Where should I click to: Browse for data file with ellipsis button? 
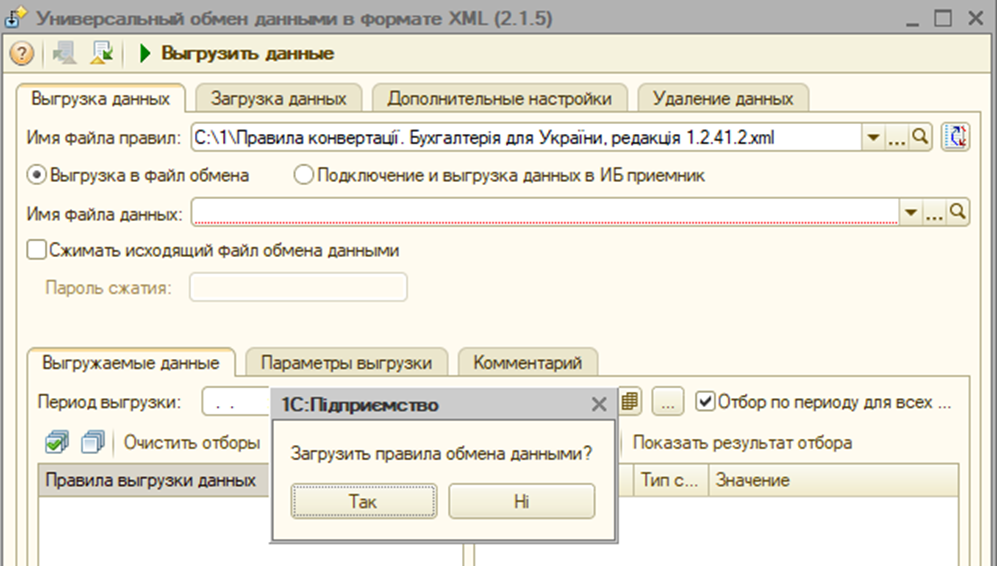coord(934,212)
